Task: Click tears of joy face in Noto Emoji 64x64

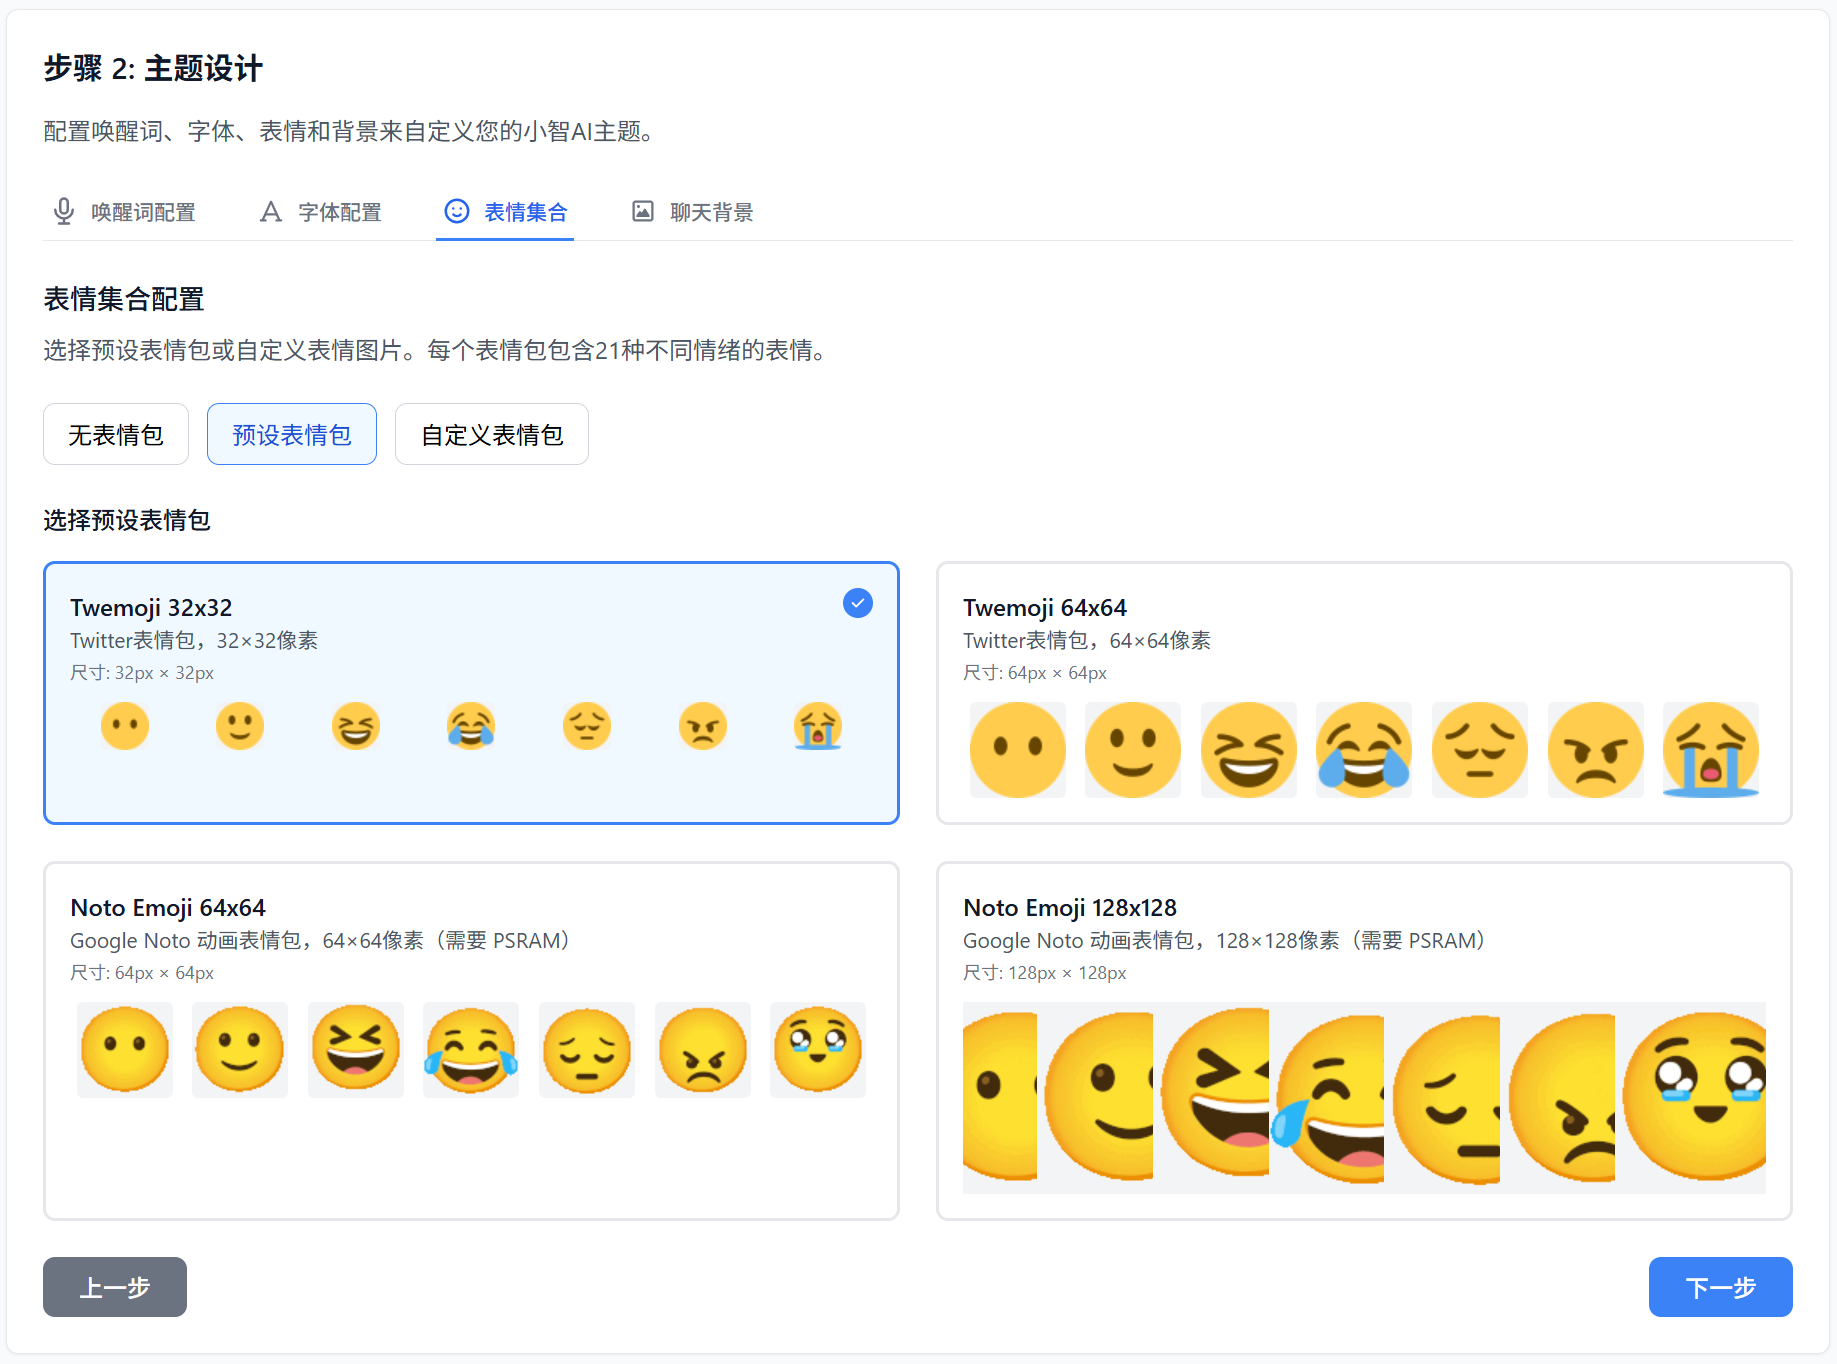Action: click(x=471, y=1050)
